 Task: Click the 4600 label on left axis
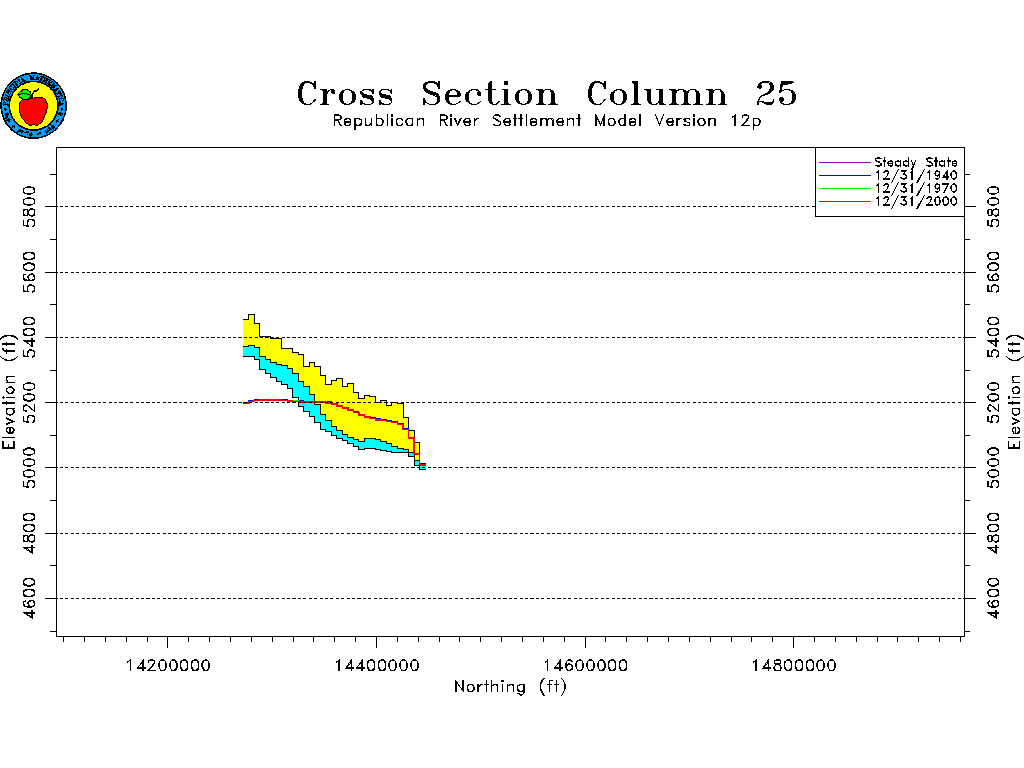click(29, 598)
